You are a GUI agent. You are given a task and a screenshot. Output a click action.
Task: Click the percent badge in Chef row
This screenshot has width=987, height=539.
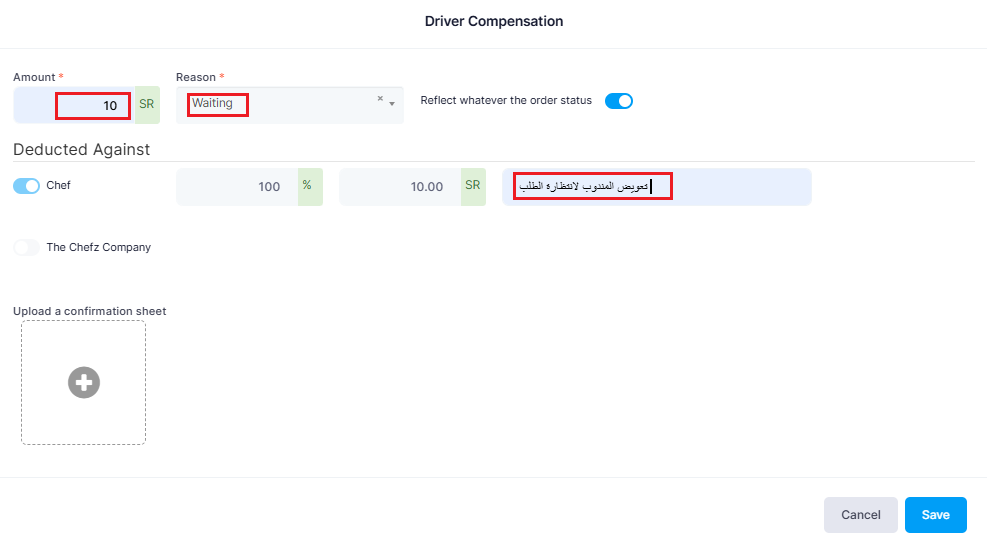310,186
